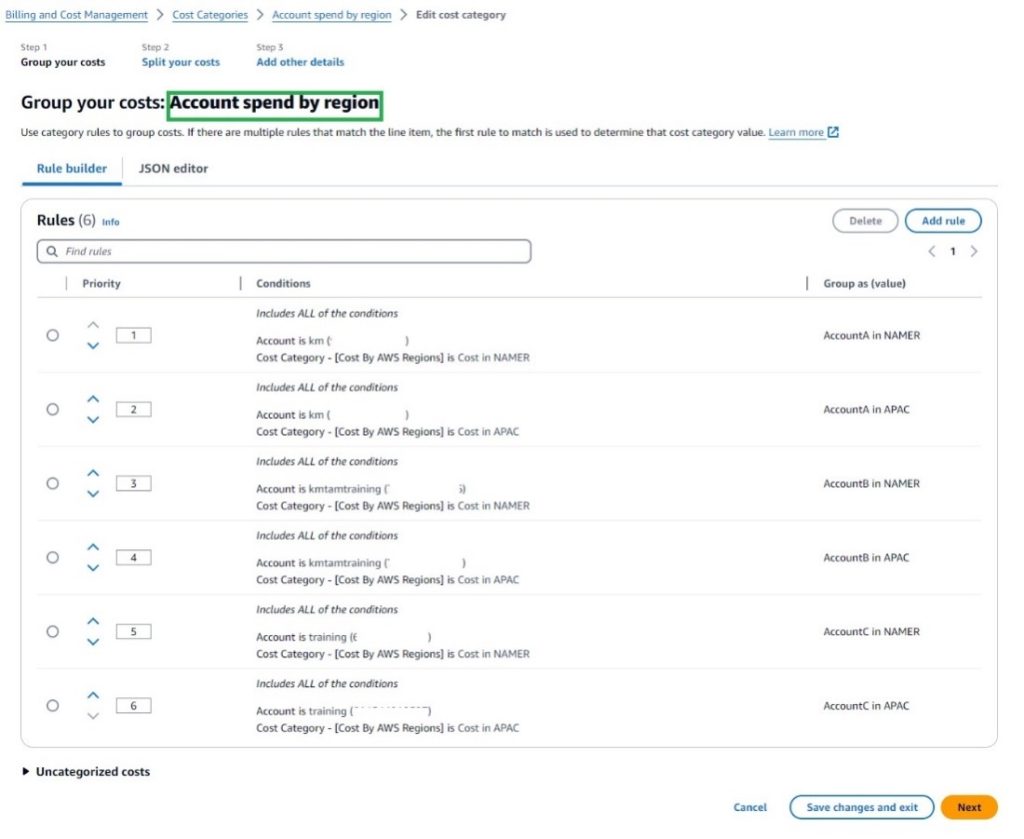Click up arrow for priority 4 rule
This screenshot has height=839, width=1024.
[x=93, y=547]
